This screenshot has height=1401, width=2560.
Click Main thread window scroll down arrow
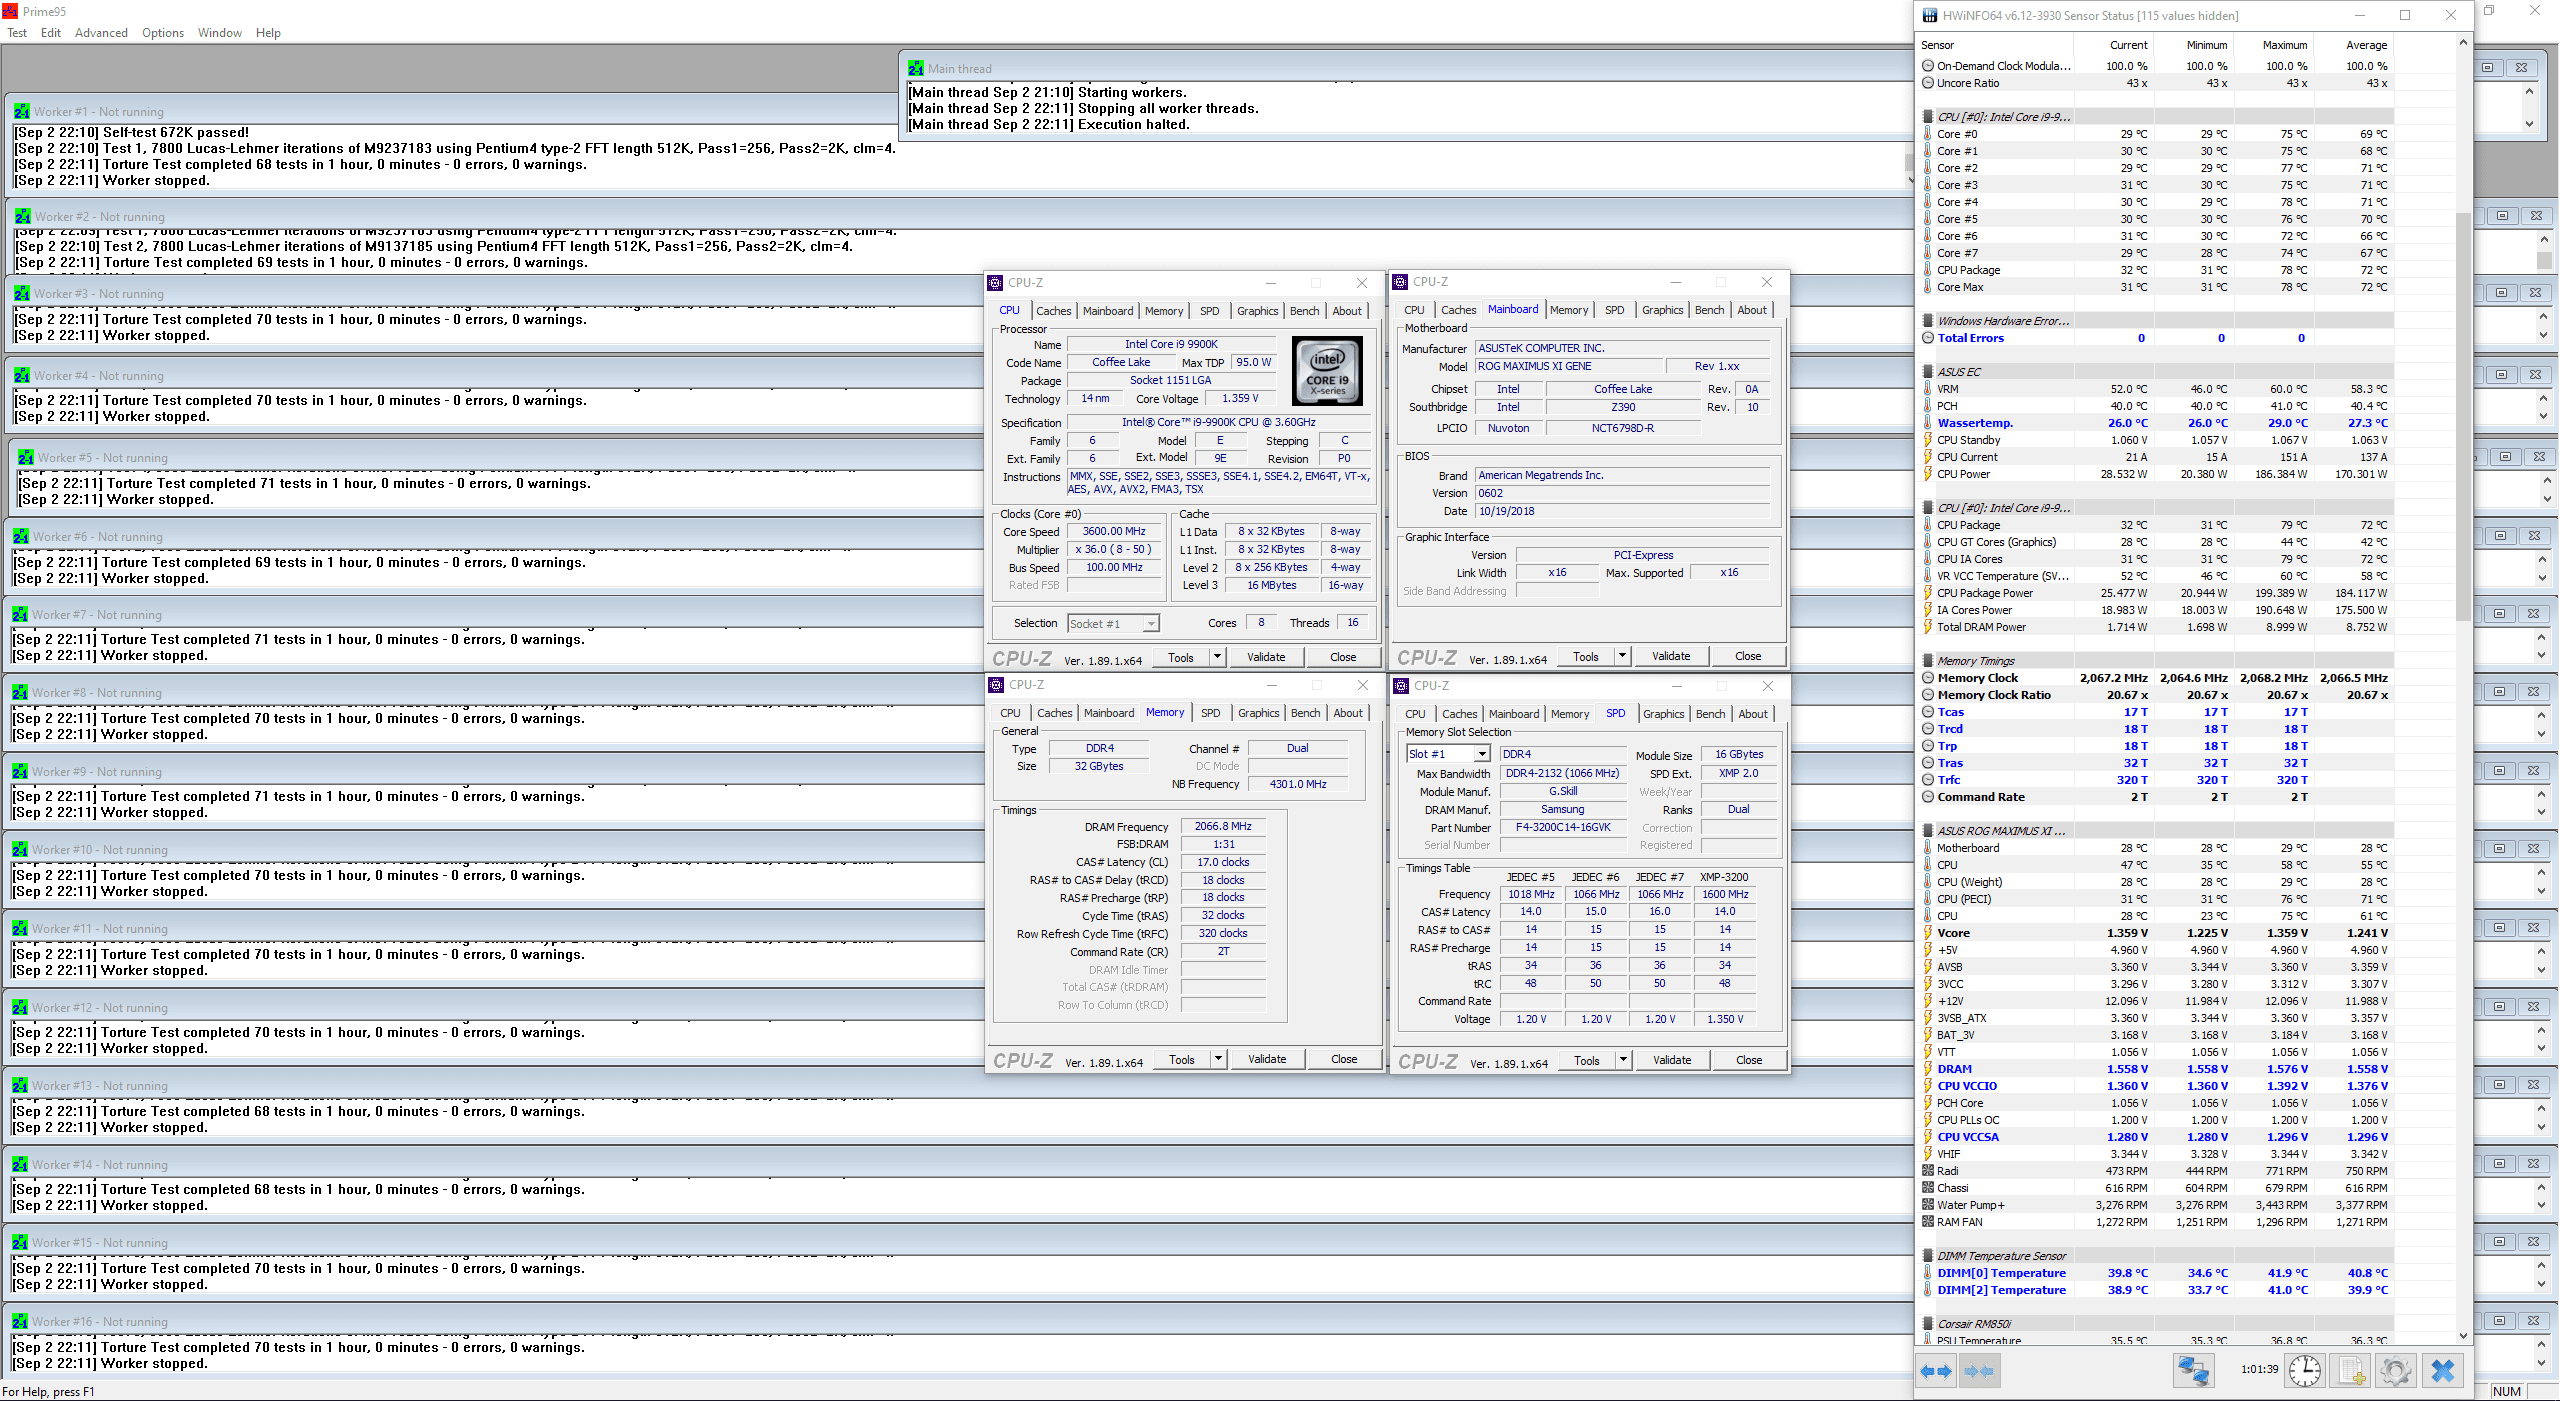2529,124
